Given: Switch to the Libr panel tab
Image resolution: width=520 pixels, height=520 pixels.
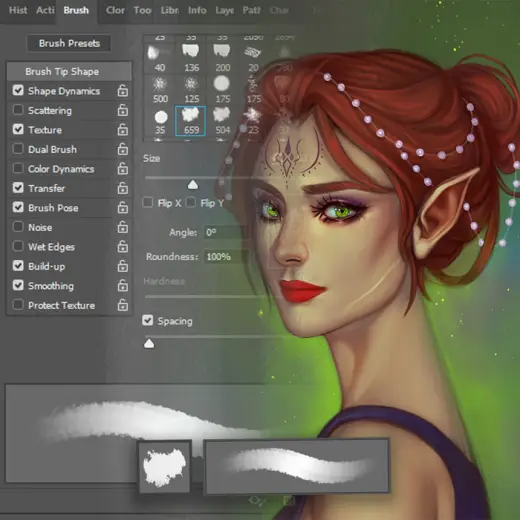Looking at the screenshot, I should point(170,10).
